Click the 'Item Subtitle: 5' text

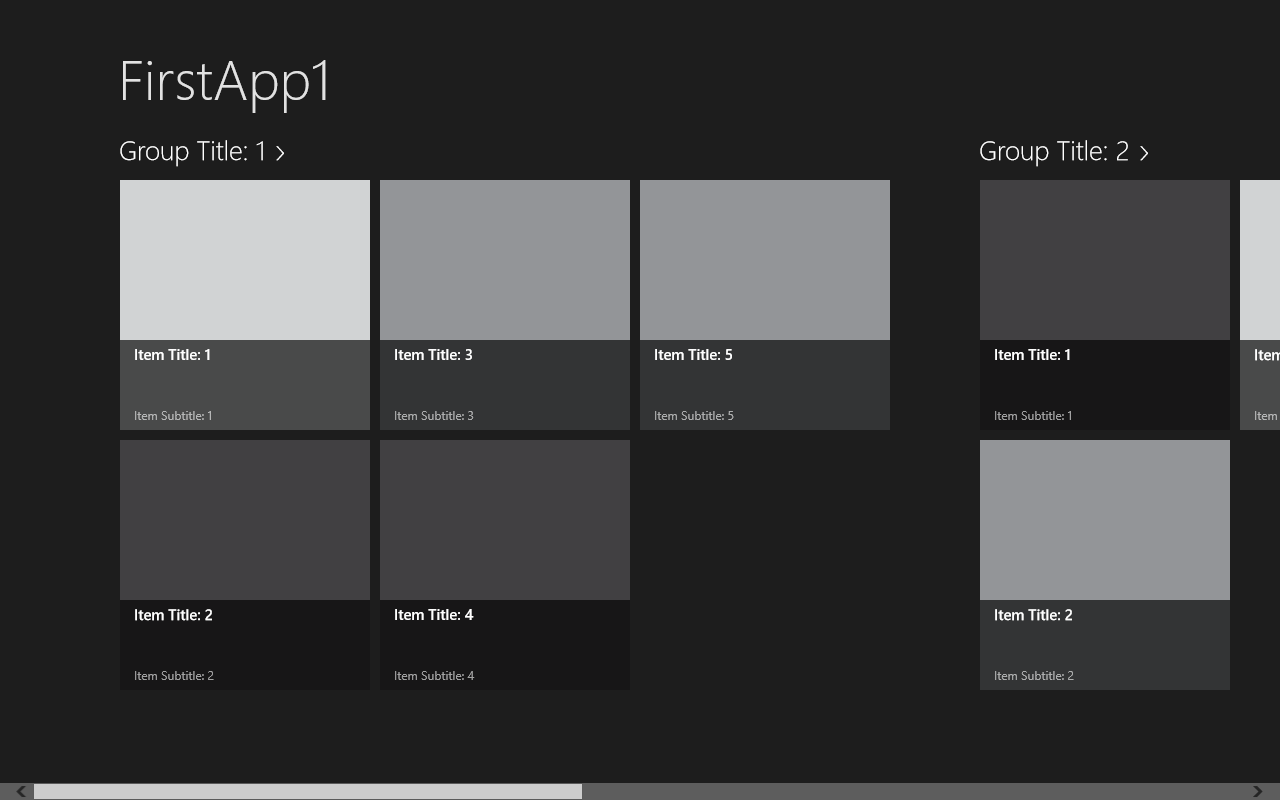pyautogui.click(x=694, y=416)
